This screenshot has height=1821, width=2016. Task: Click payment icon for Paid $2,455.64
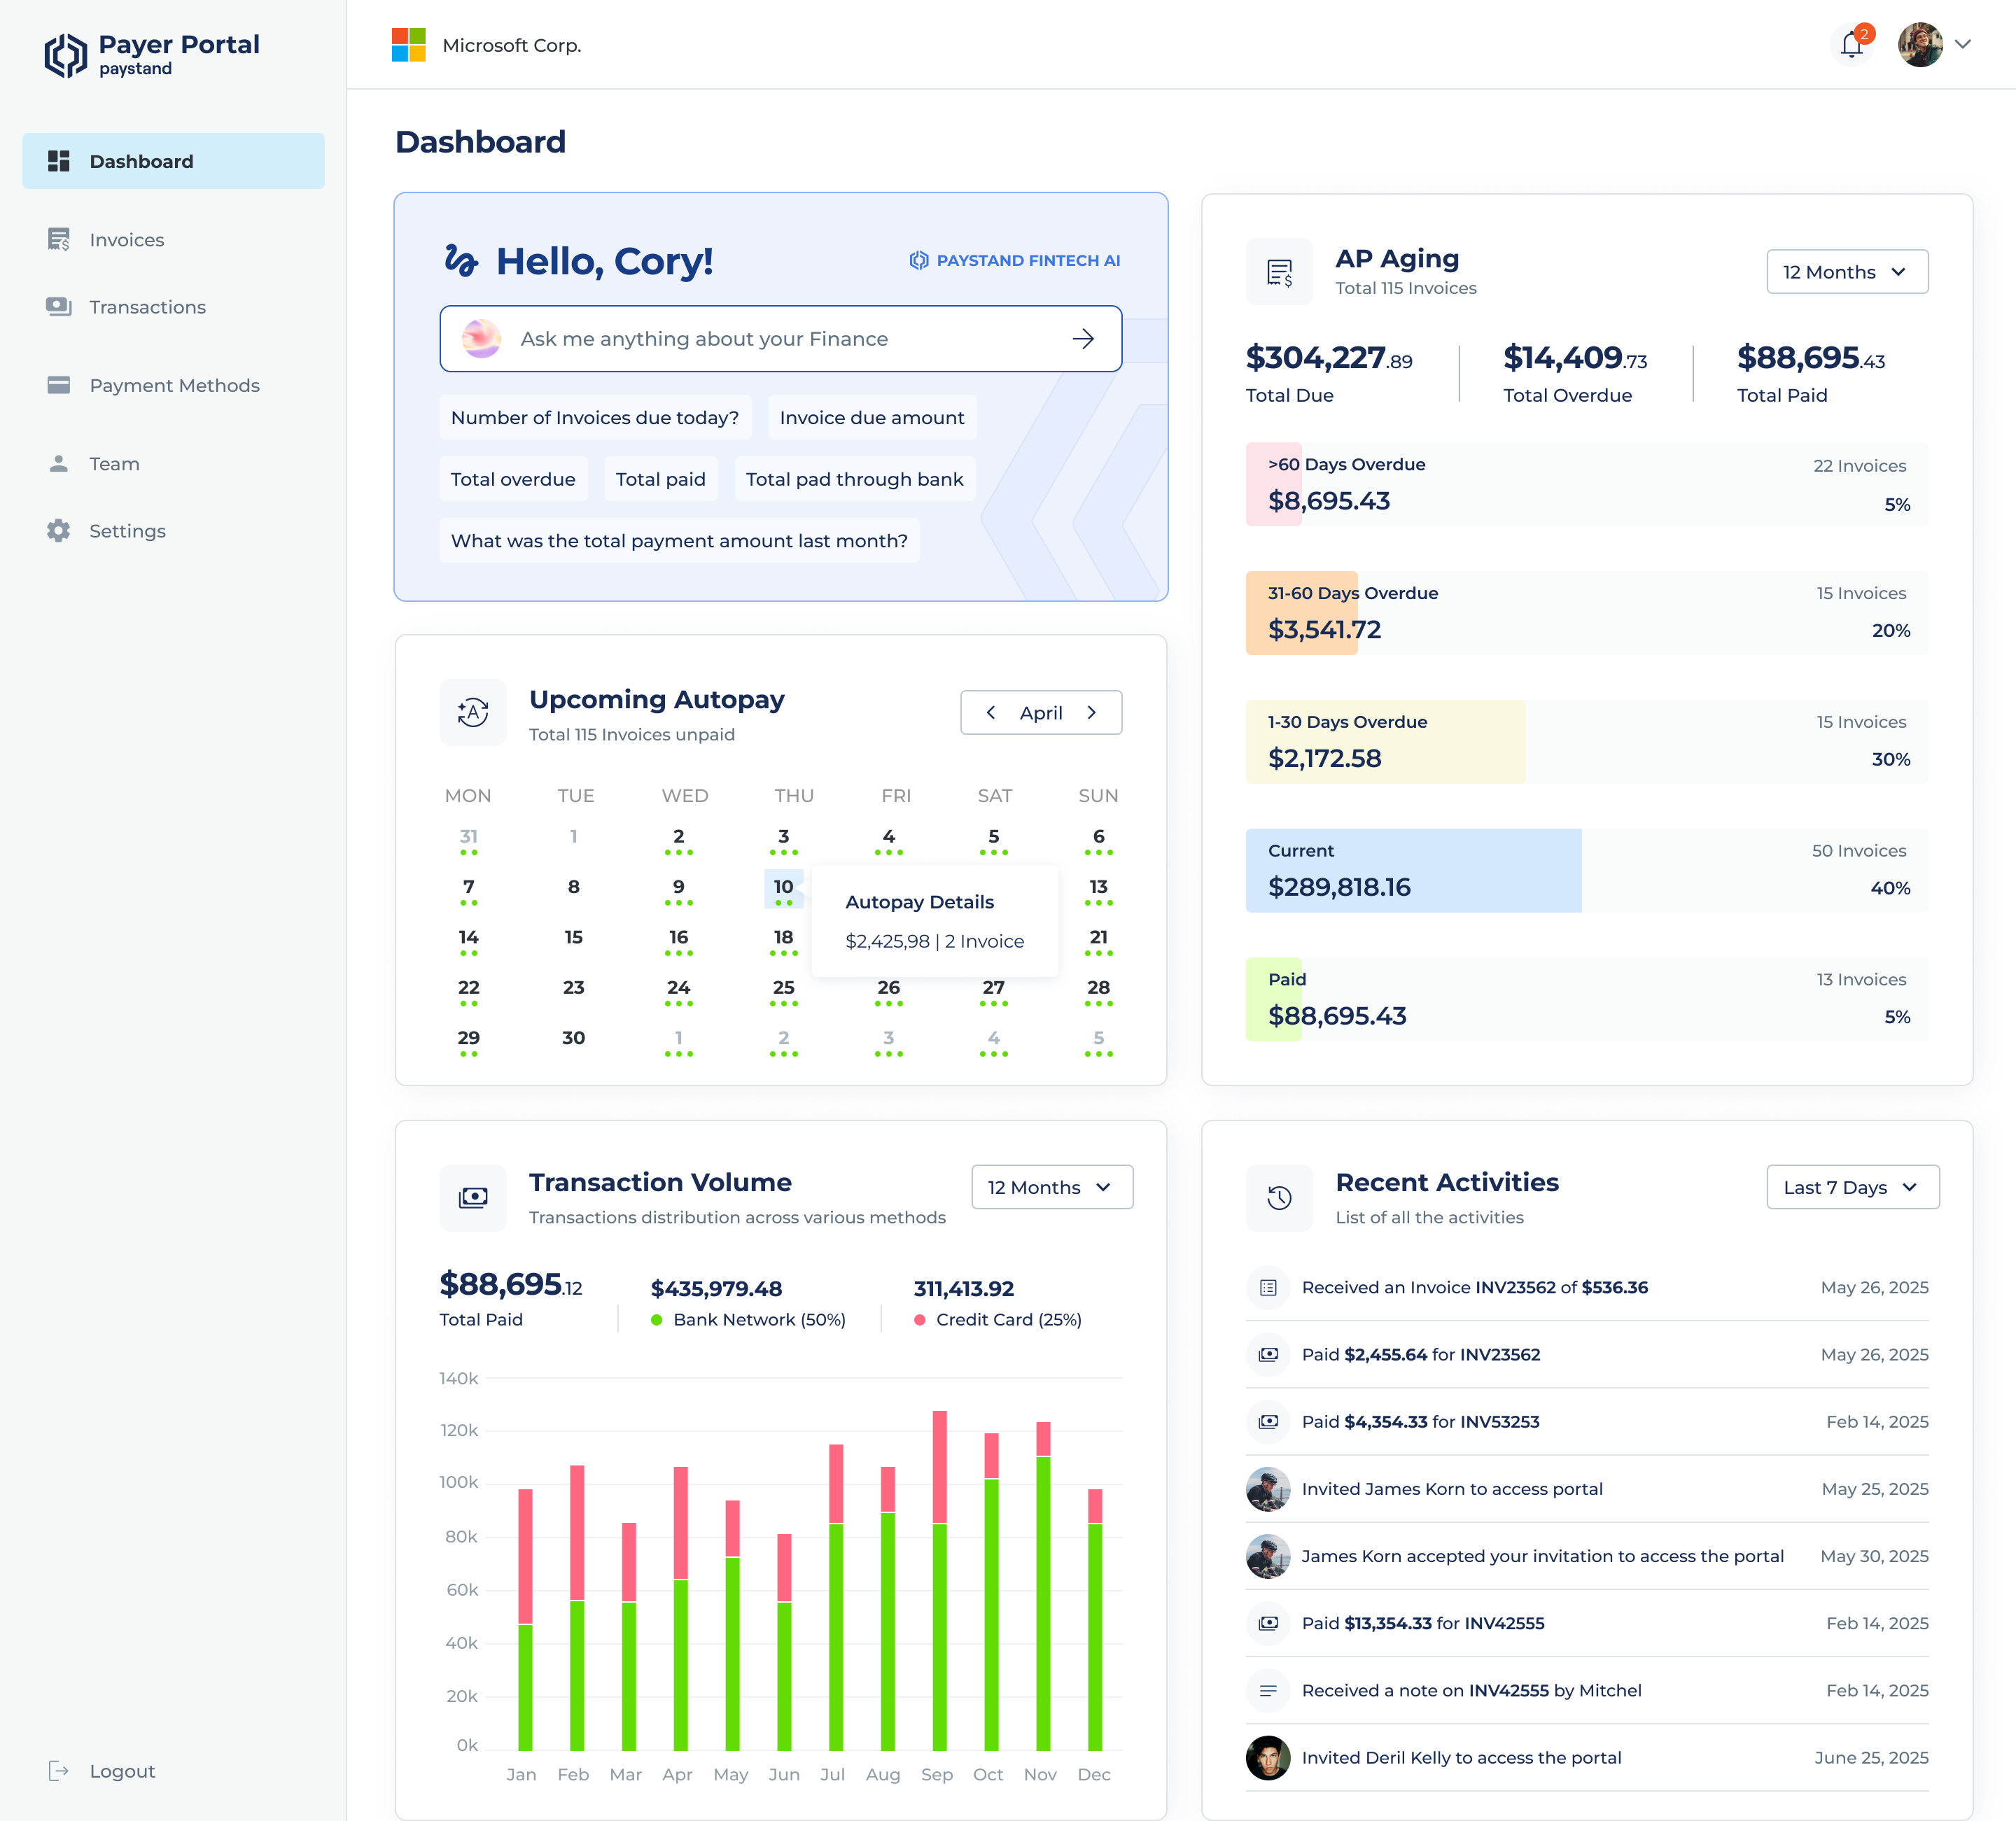(1268, 1355)
